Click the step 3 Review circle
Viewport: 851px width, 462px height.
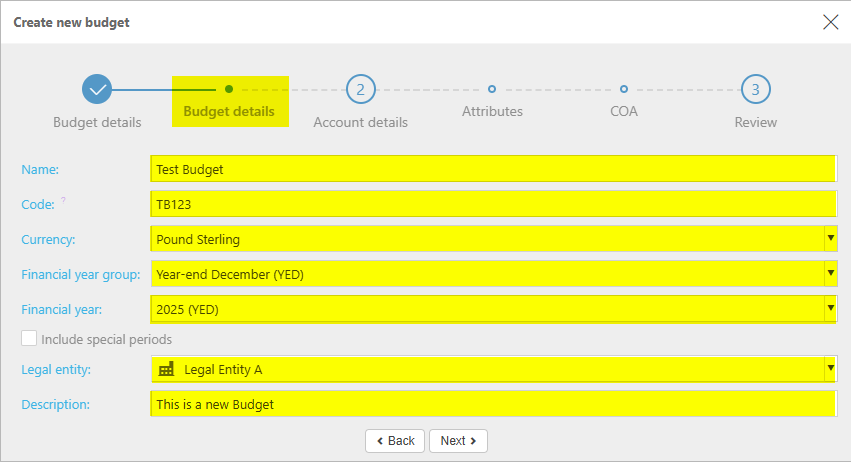click(755, 89)
